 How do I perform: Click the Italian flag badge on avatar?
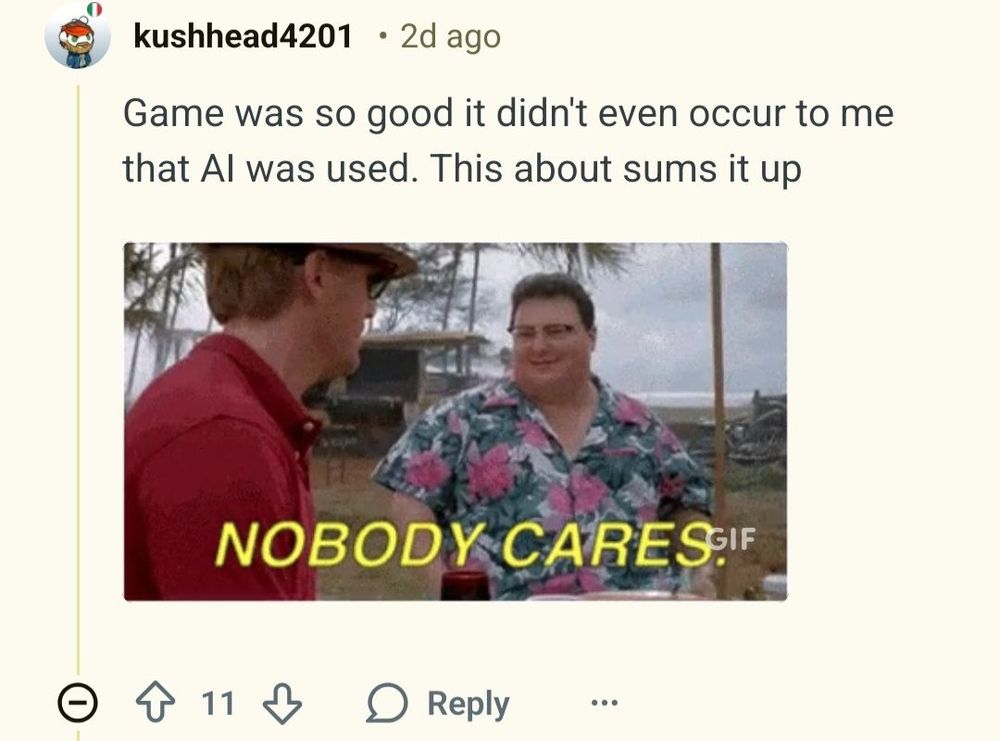point(94,8)
